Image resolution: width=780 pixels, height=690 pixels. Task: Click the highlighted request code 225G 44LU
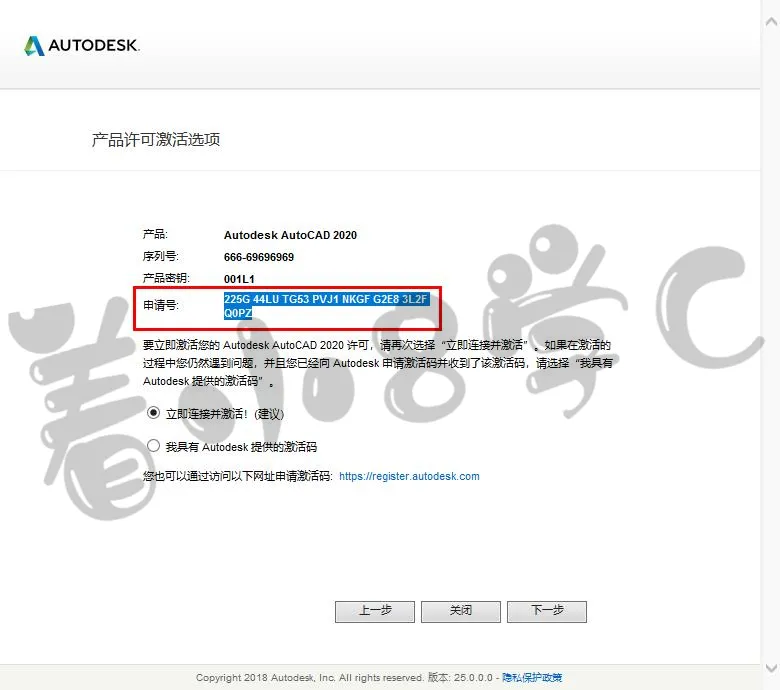tap(326, 299)
